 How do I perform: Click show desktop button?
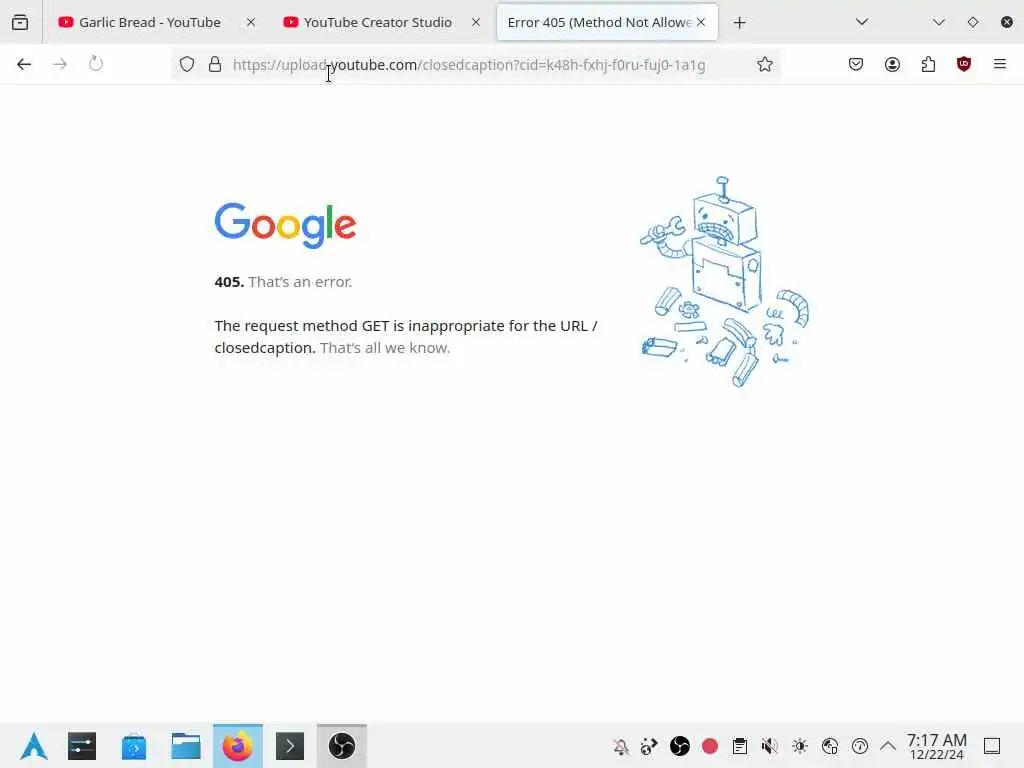tap(992, 746)
